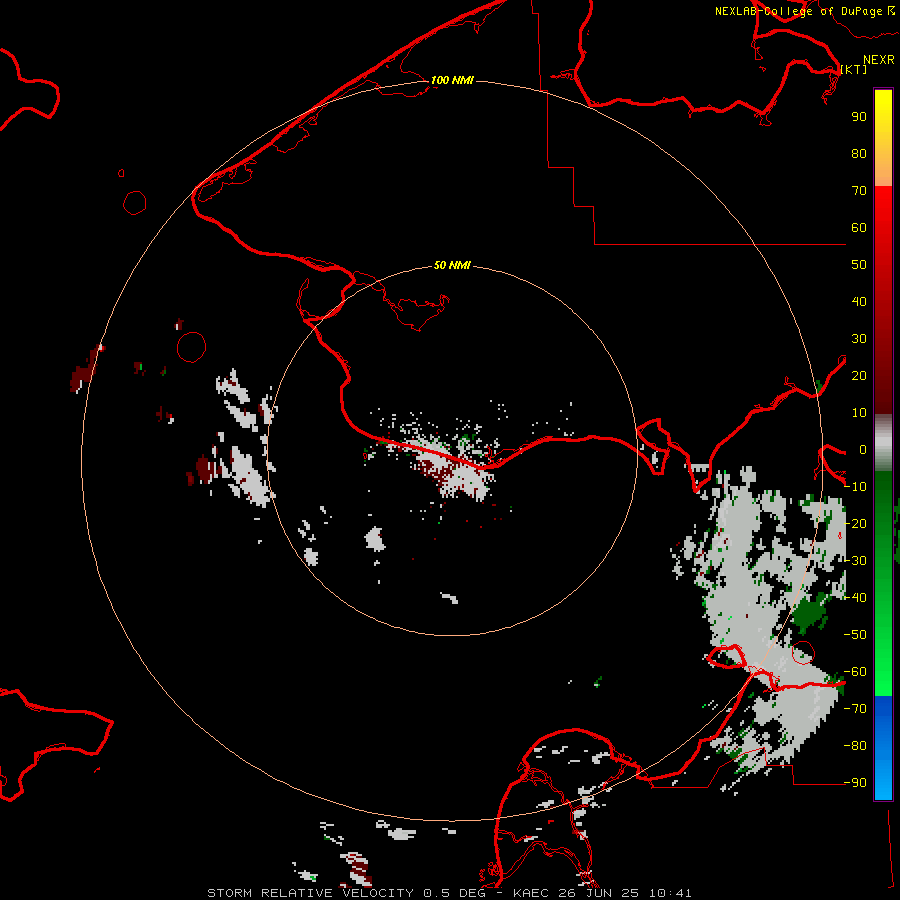Click the 50 NMI range ring label
This screenshot has height=900, width=900.
point(452,265)
